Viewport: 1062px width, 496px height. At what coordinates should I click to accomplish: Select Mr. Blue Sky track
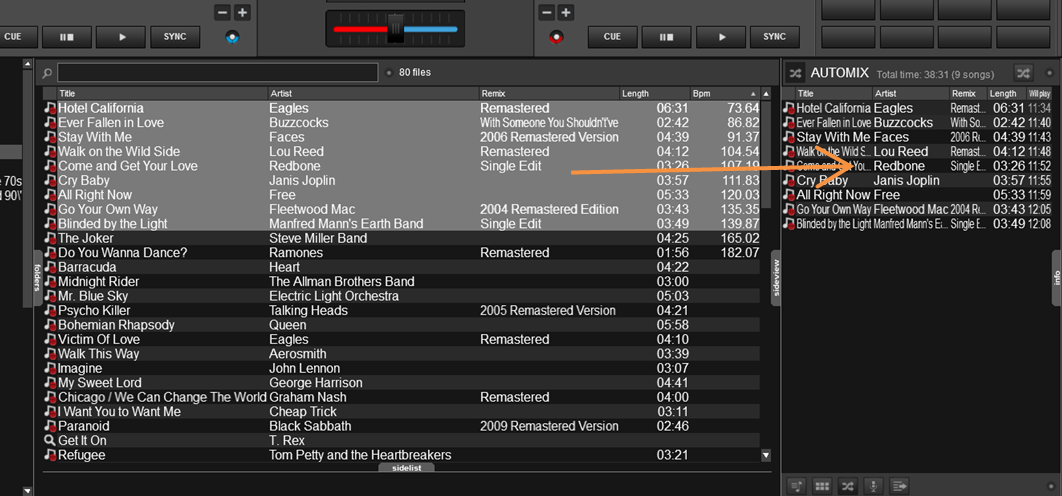tap(401, 296)
